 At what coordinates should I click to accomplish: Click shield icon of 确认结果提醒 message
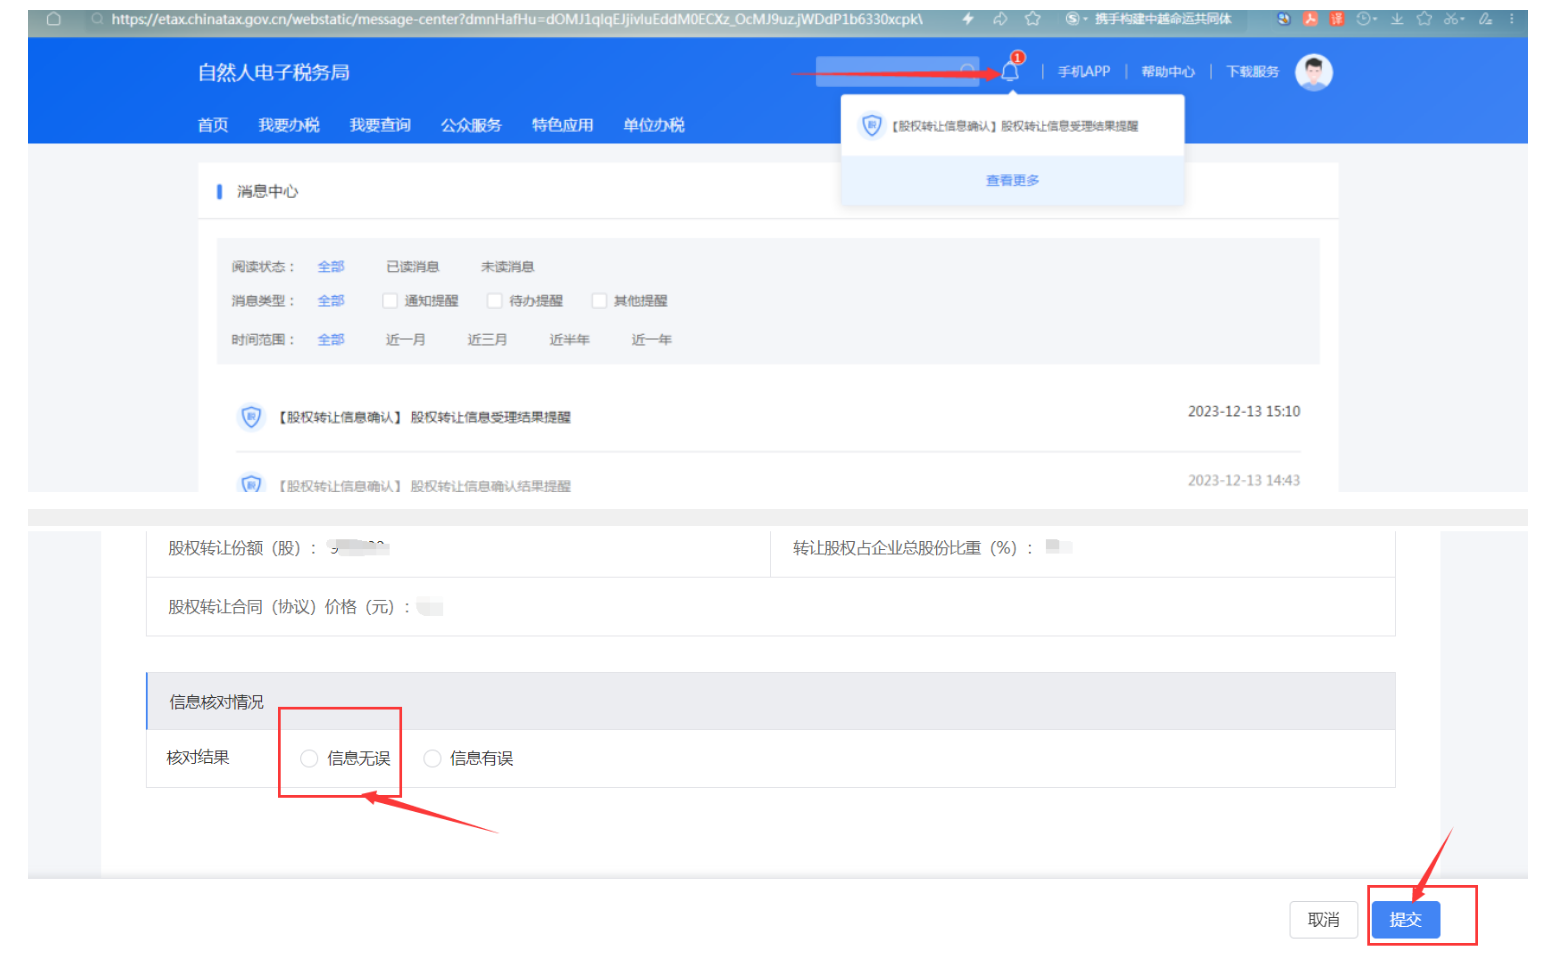coord(251,484)
